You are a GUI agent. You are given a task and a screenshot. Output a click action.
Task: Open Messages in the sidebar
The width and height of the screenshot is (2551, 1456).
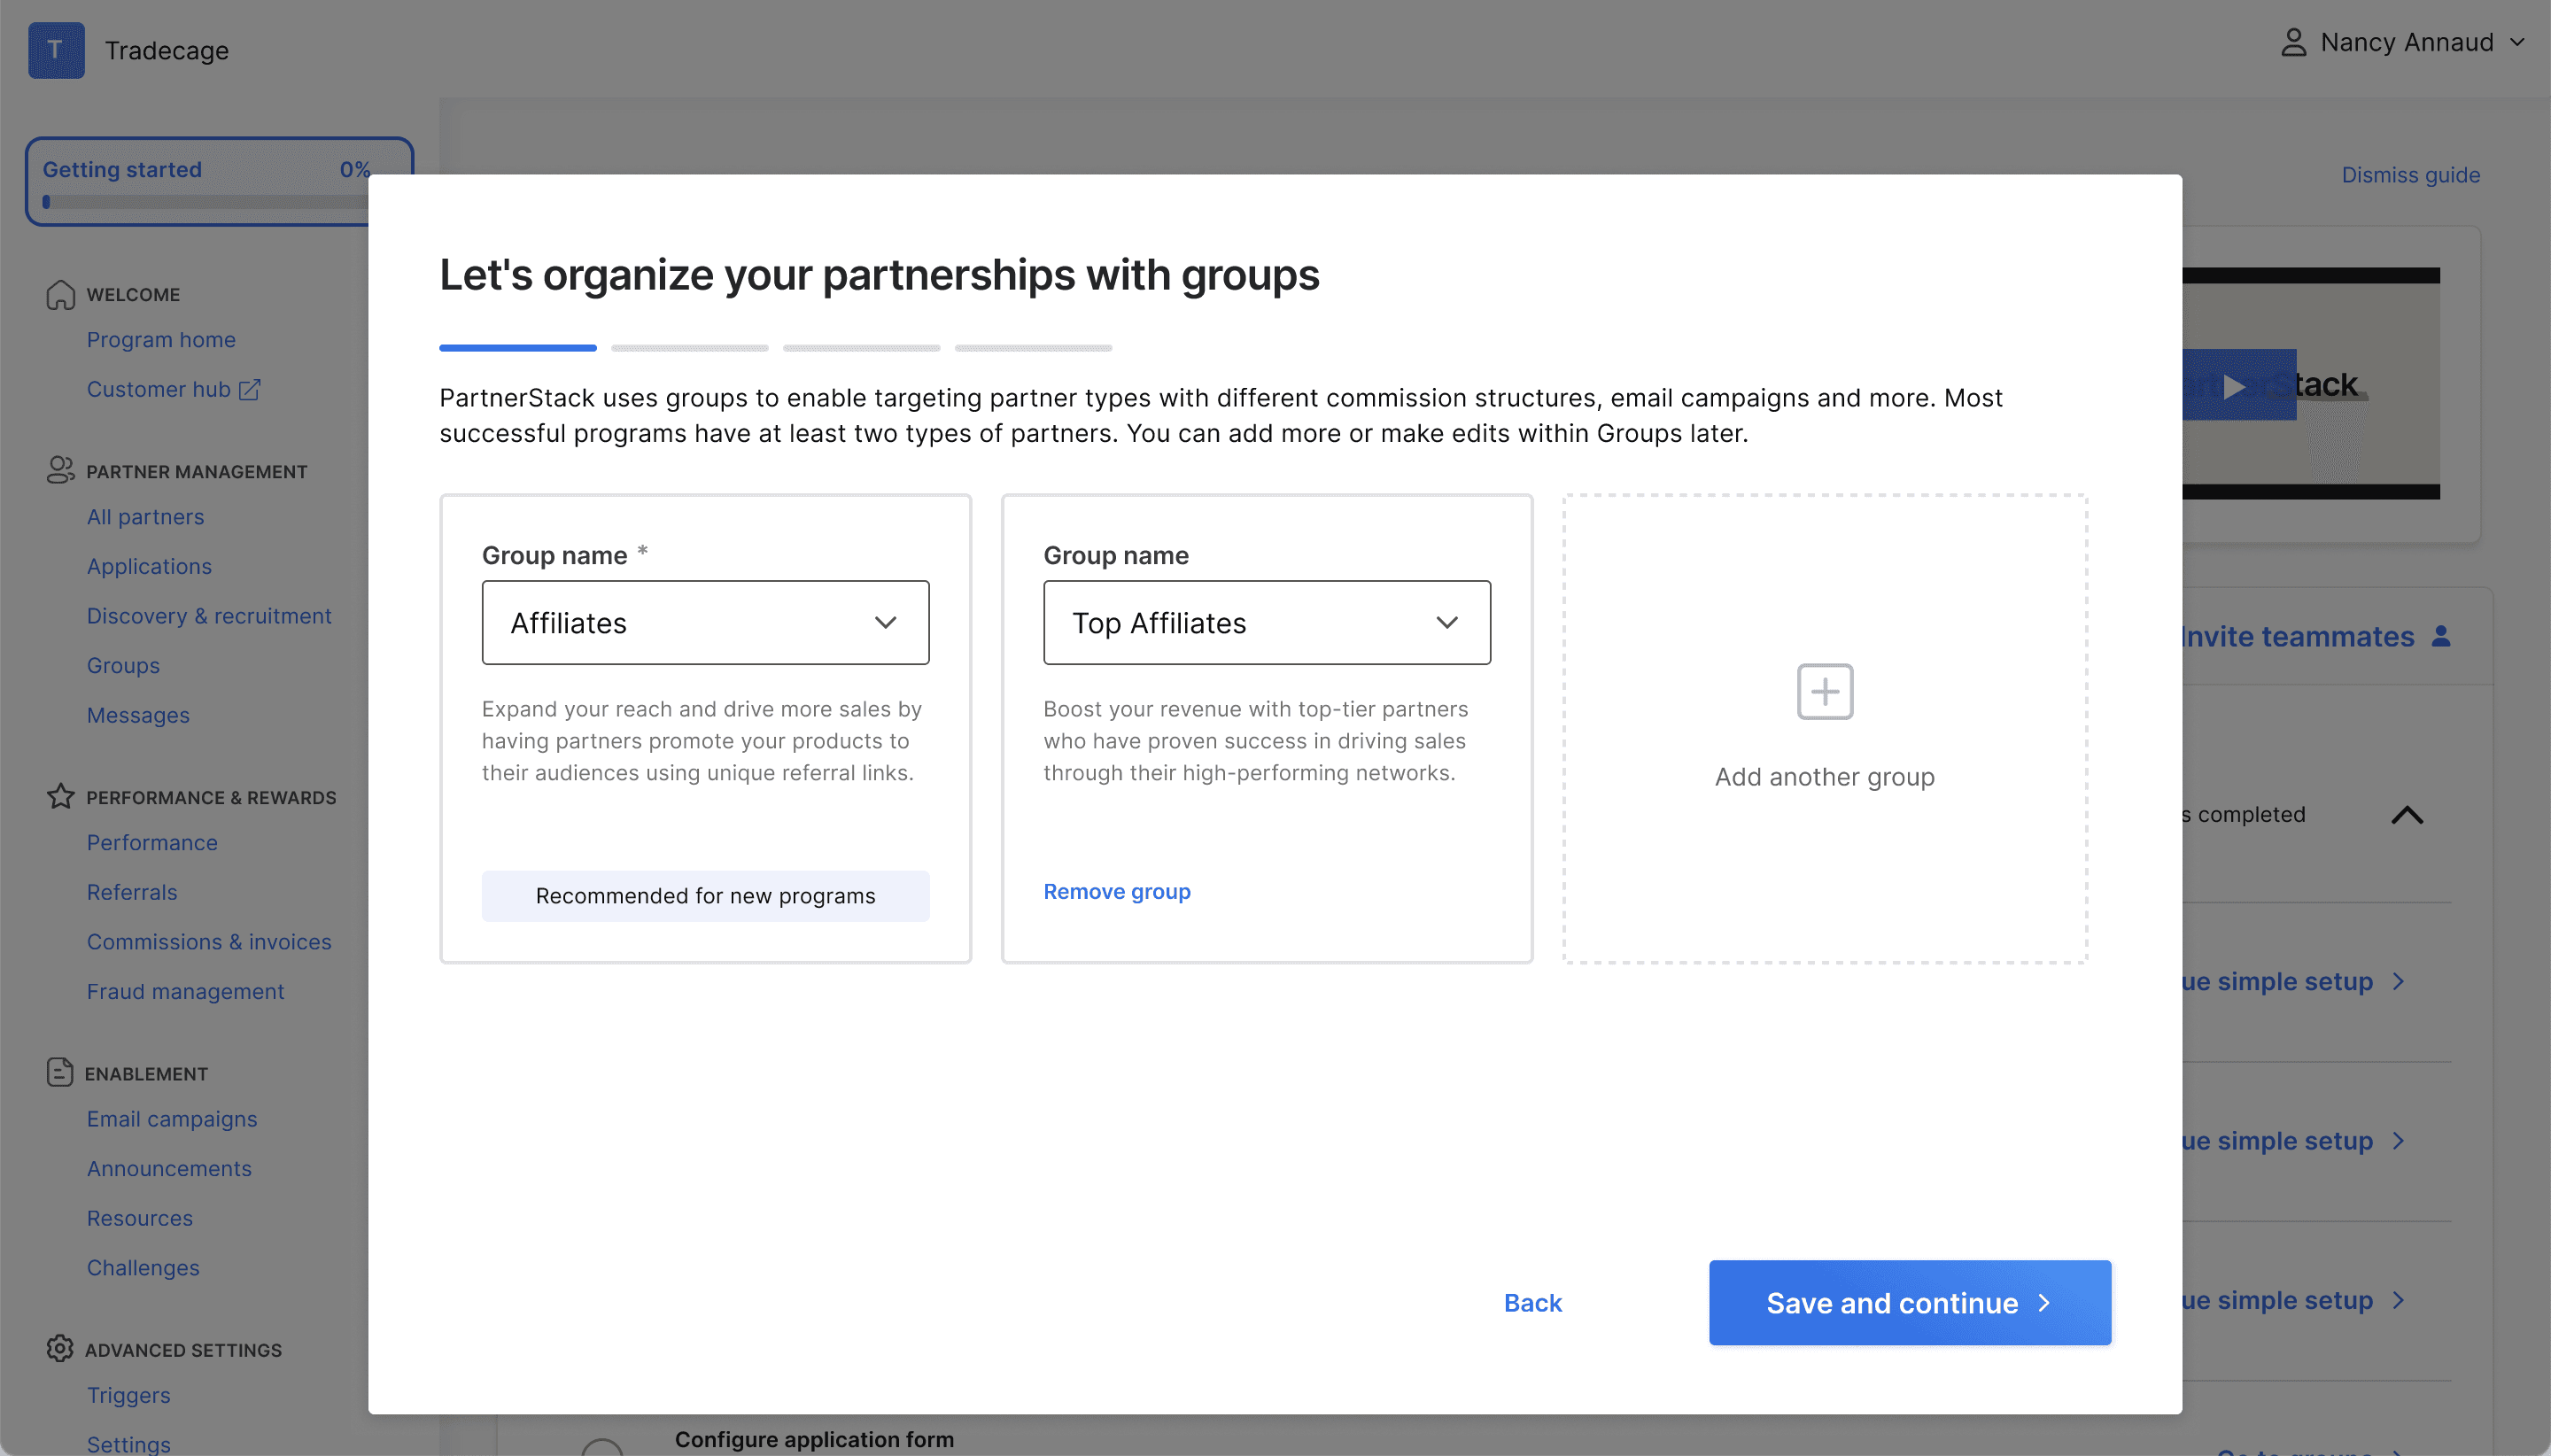138,715
